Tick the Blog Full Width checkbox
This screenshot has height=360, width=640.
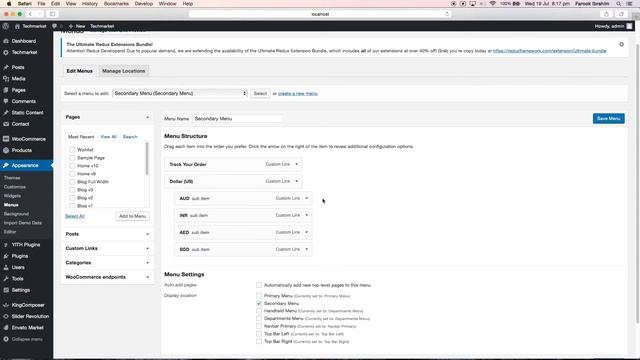point(72,182)
